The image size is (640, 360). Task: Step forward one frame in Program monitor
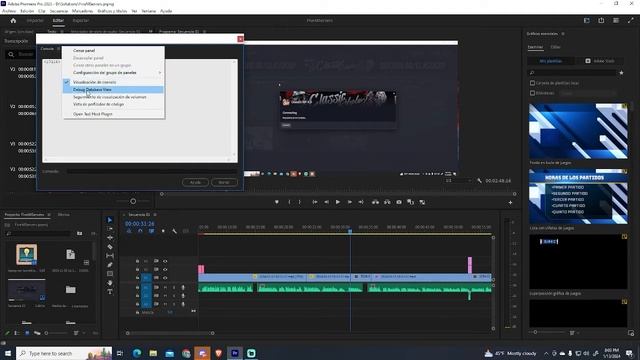349,202
